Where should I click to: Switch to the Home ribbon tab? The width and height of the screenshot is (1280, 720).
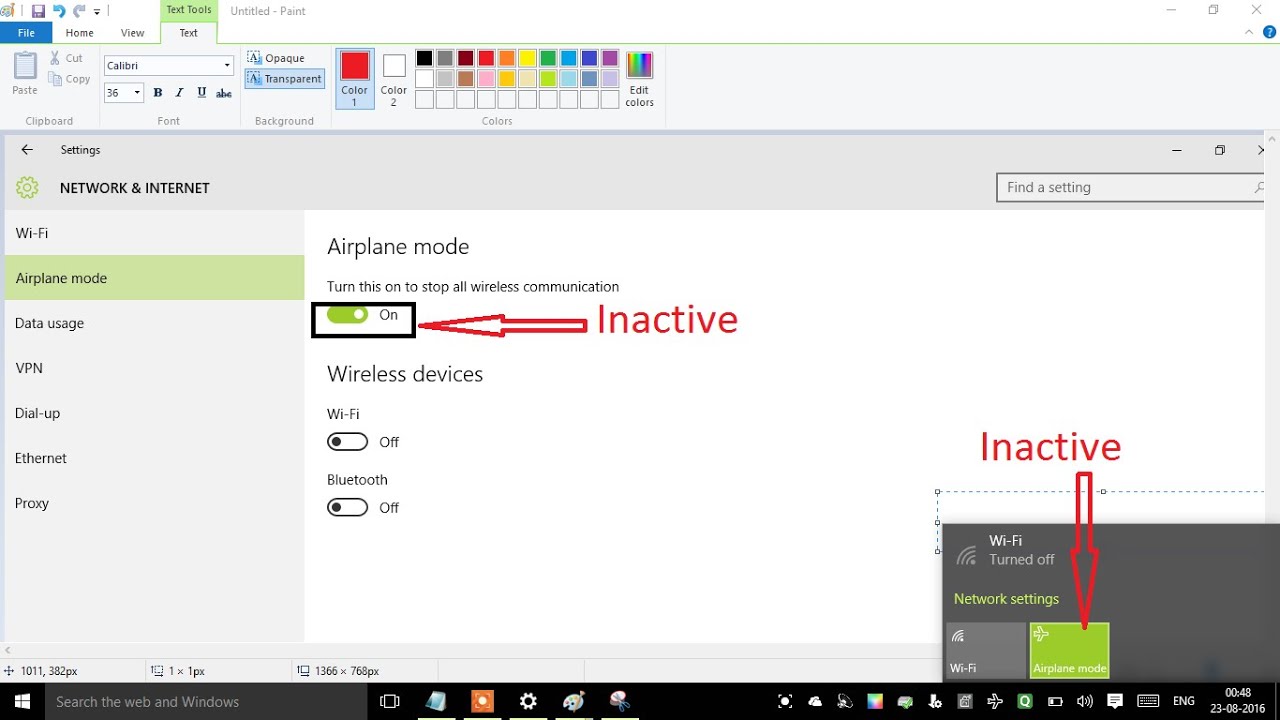click(80, 33)
